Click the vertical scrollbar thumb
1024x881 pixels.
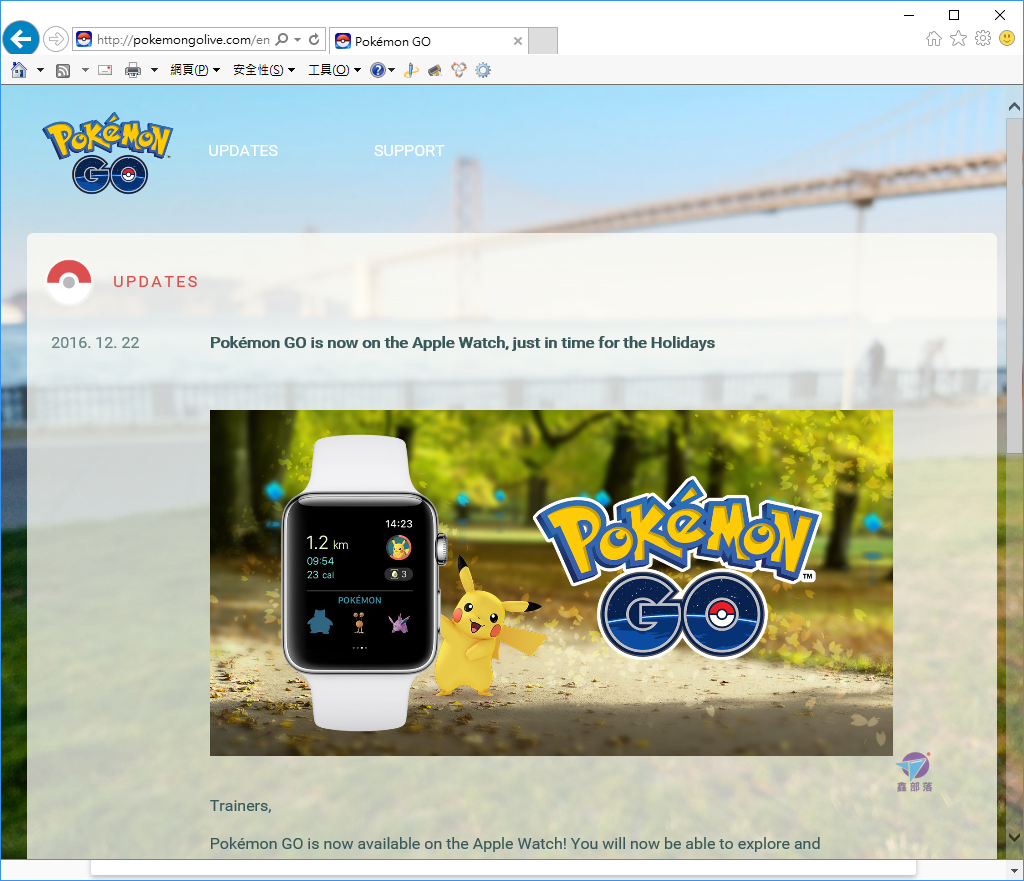pos(1014,285)
